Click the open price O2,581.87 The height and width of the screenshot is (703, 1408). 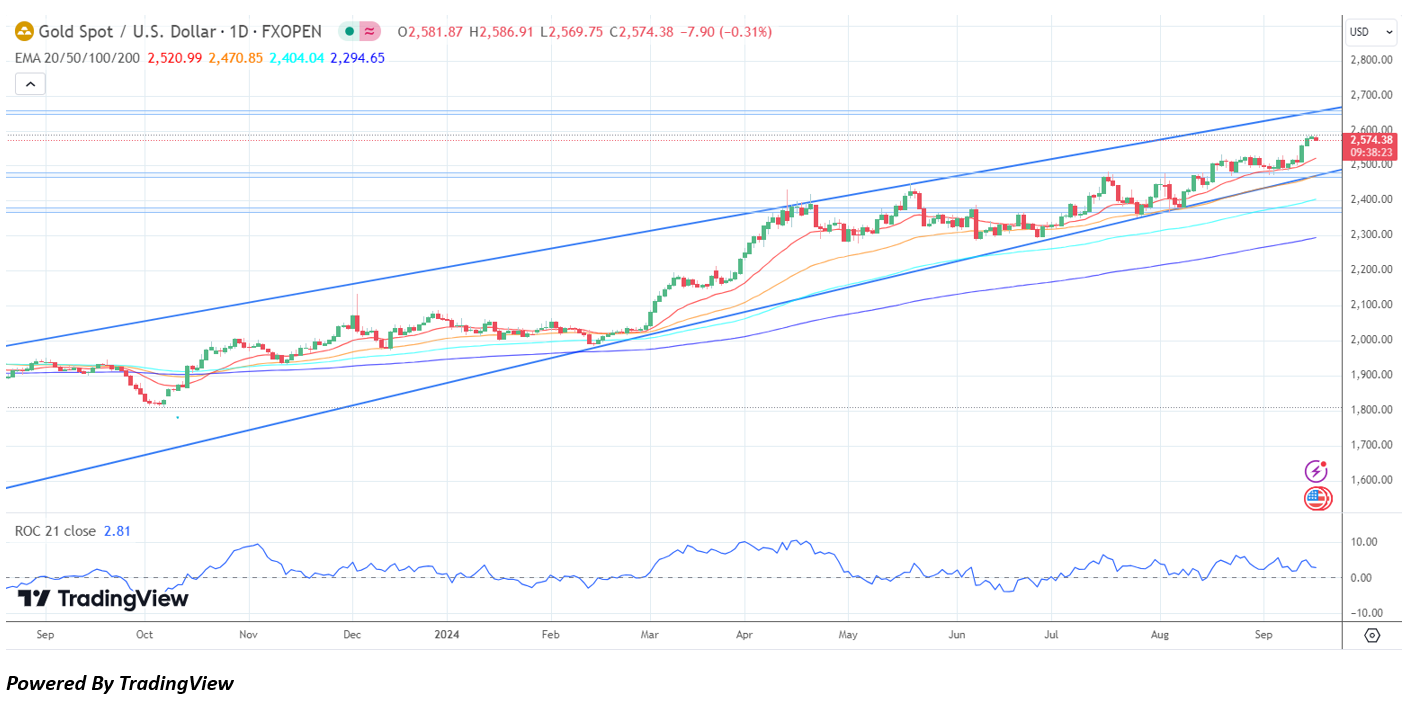[430, 32]
